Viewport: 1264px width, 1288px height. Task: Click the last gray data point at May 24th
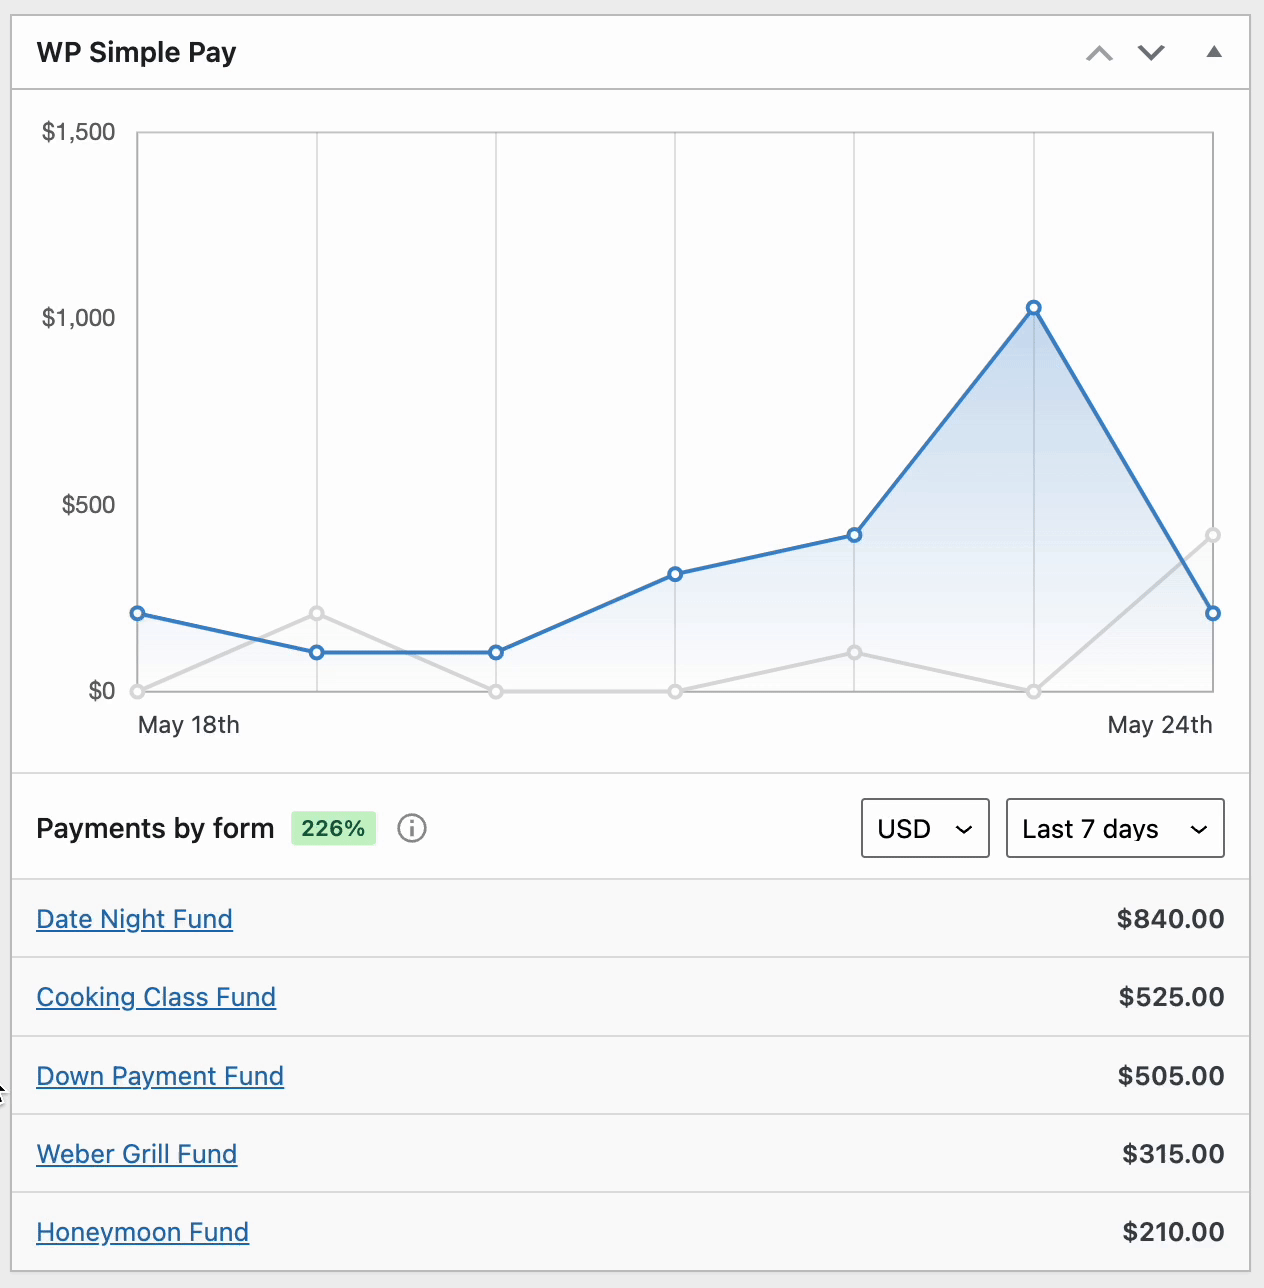click(x=1212, y=535)
